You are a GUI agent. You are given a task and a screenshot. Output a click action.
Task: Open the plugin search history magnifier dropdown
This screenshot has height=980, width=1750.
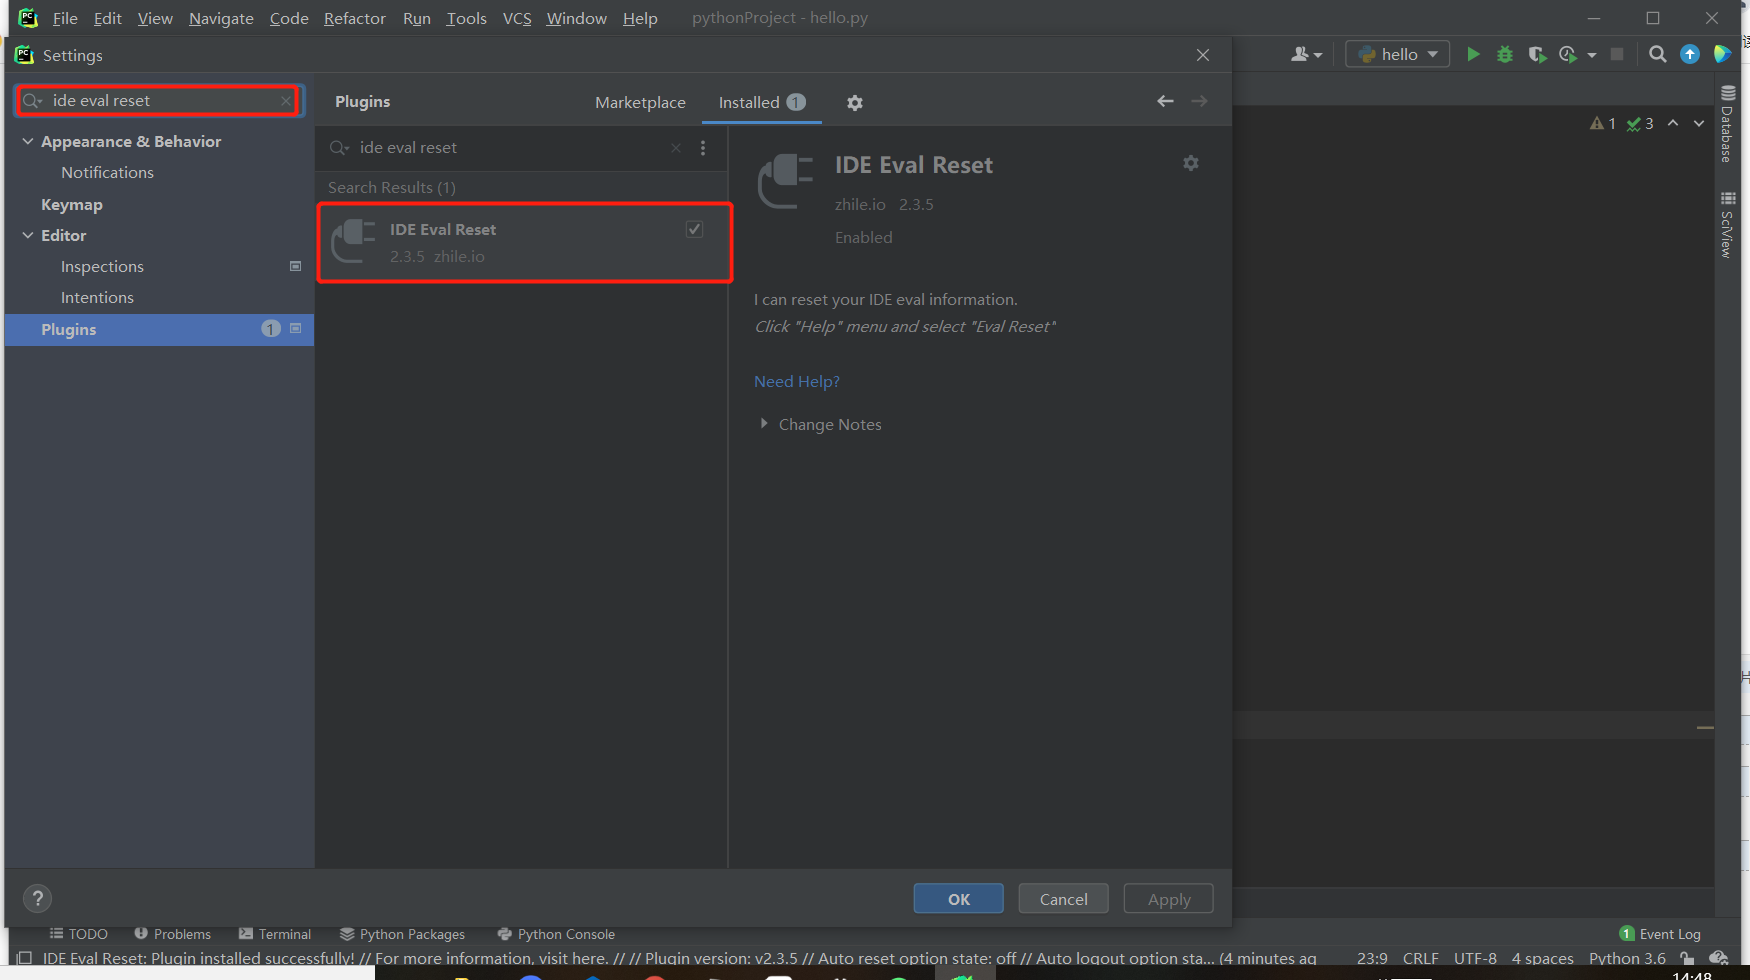[339, 148]
